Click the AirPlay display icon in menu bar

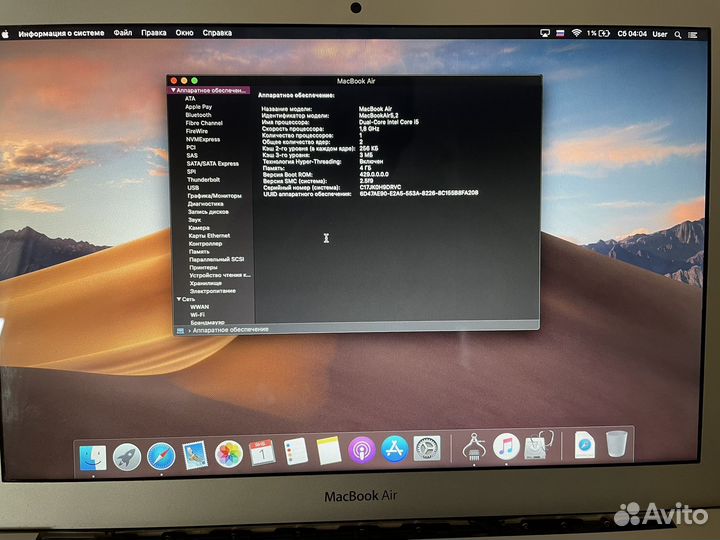(x=545, y=33)
